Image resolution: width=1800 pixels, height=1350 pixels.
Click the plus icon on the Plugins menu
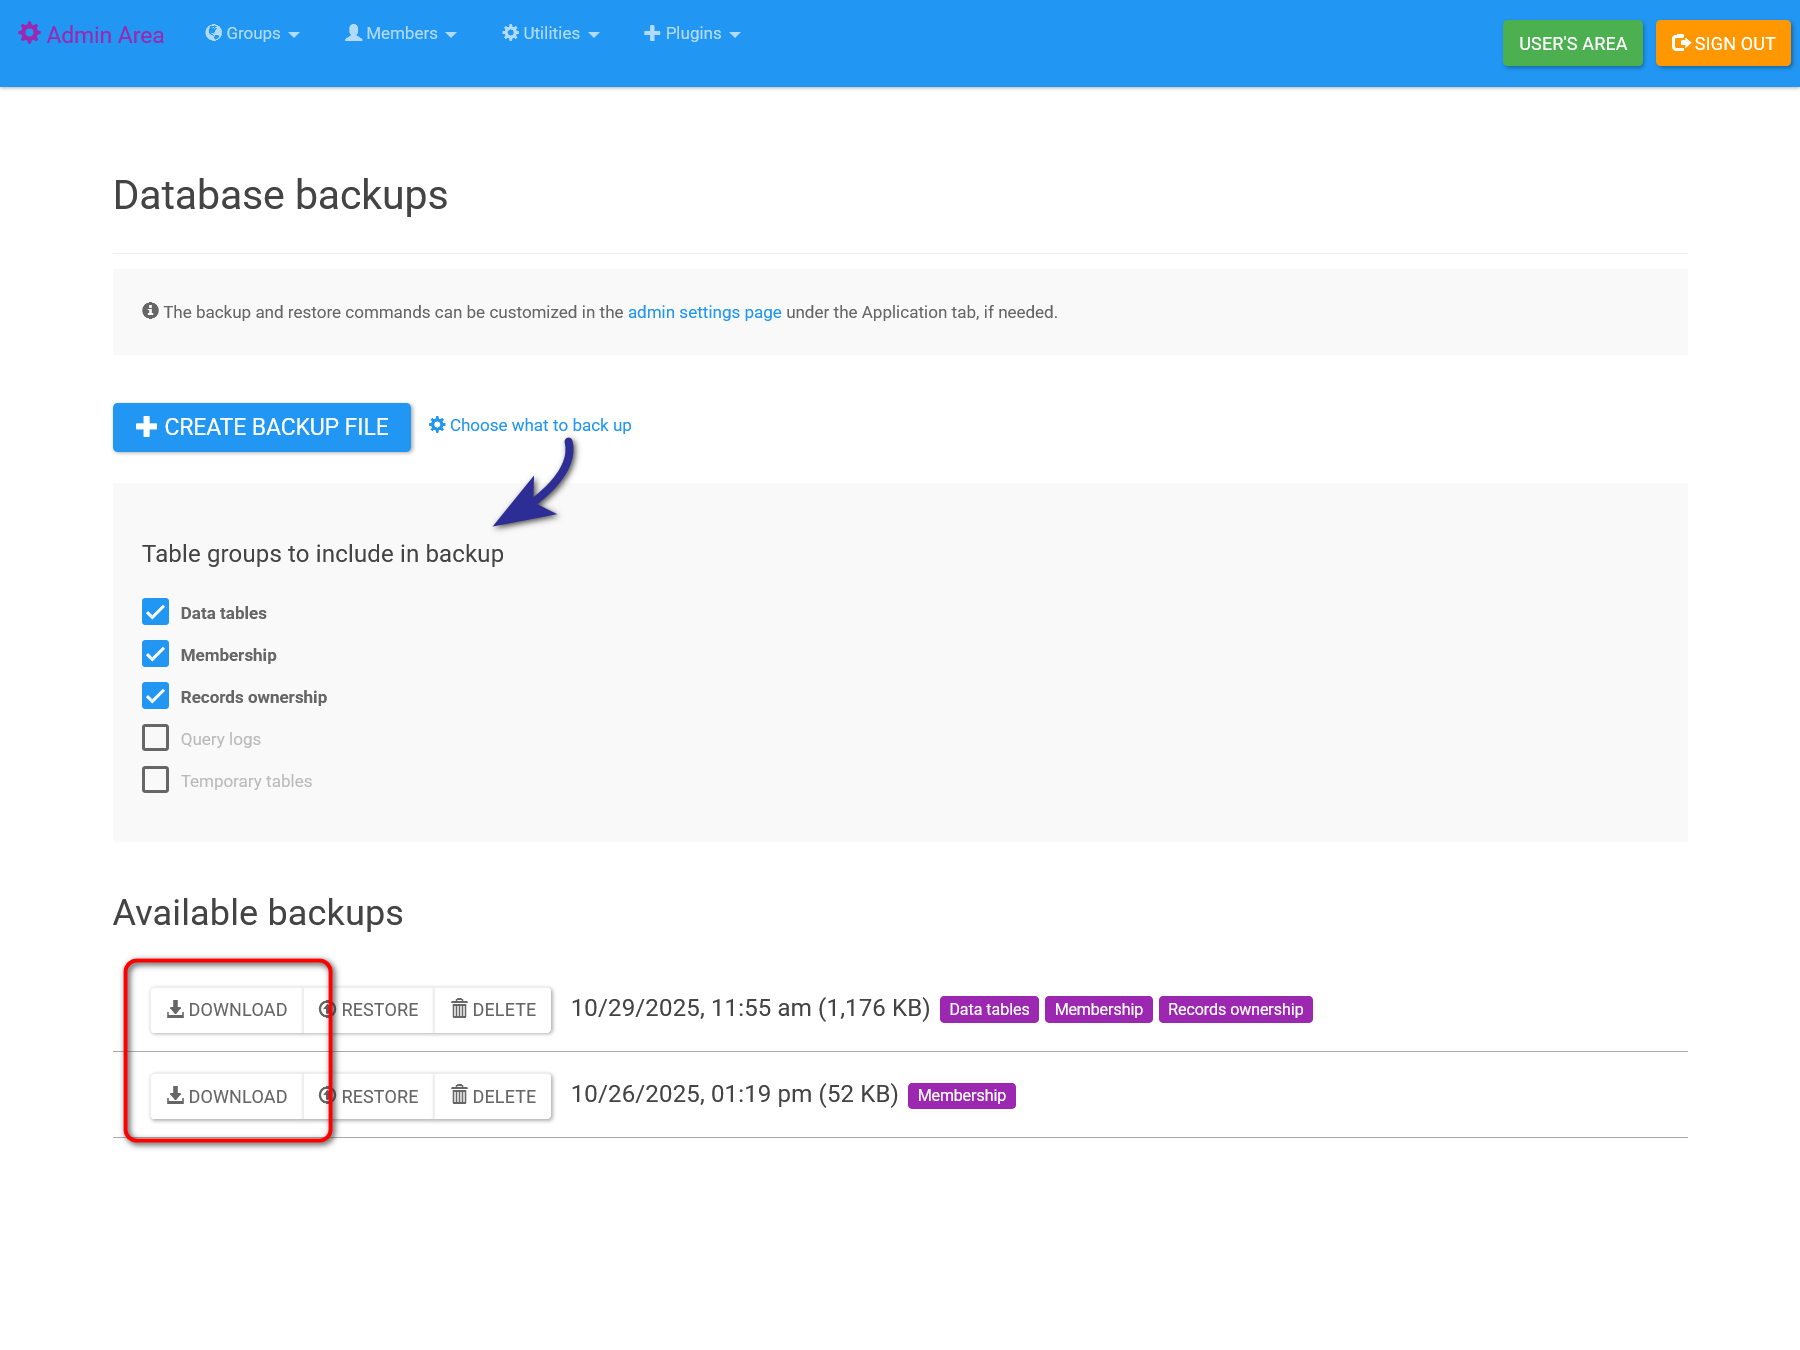click(652, 33)
